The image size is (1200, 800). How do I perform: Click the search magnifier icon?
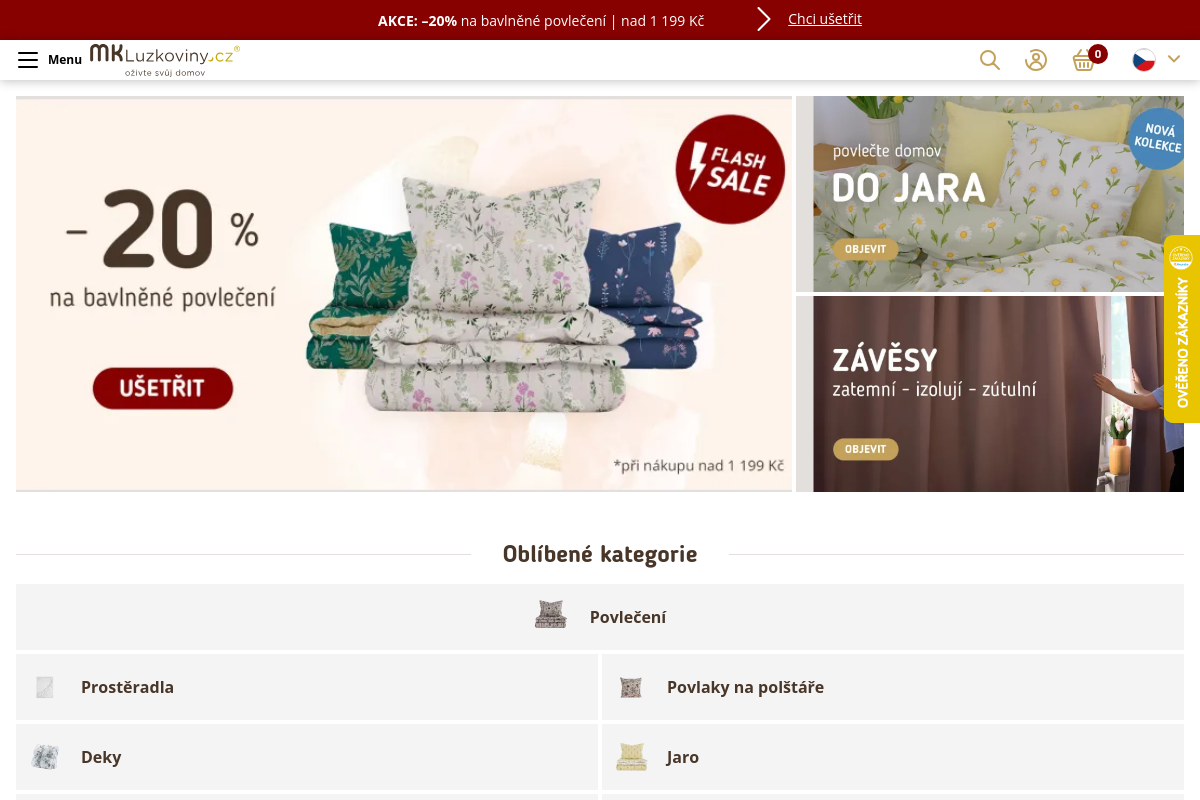coord(990,60)
